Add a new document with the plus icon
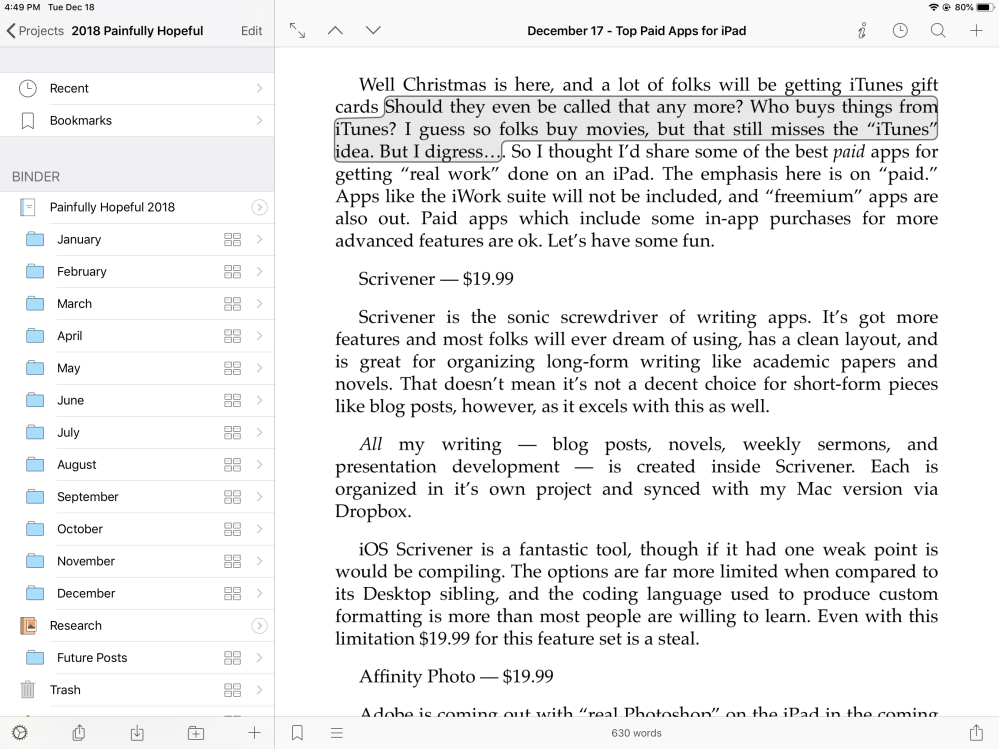Screen dimensions: 999x749 pos(975,30)
